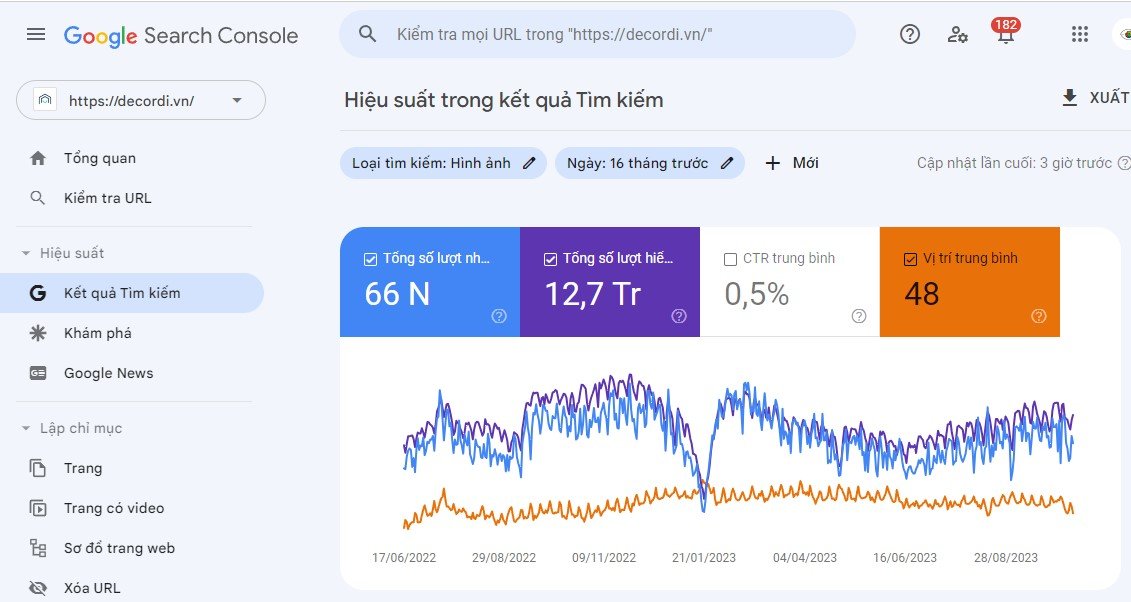Open the property selector dropdown arrow
This screenshot has width=1131, height=602.
[237, 100]
